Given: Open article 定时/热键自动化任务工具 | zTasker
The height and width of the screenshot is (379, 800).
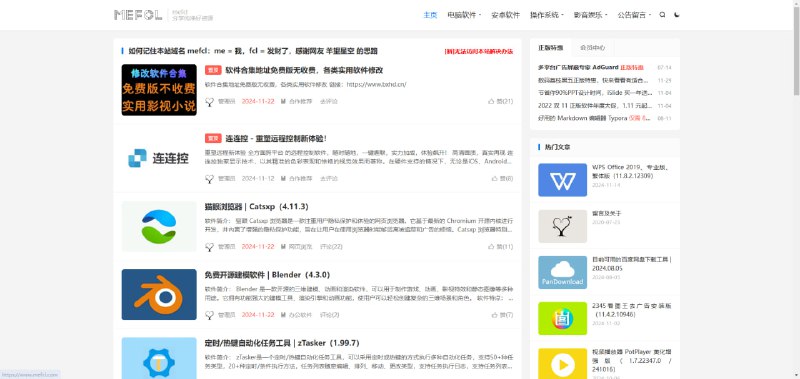Looking at the screenshot, I should point(282,343).
